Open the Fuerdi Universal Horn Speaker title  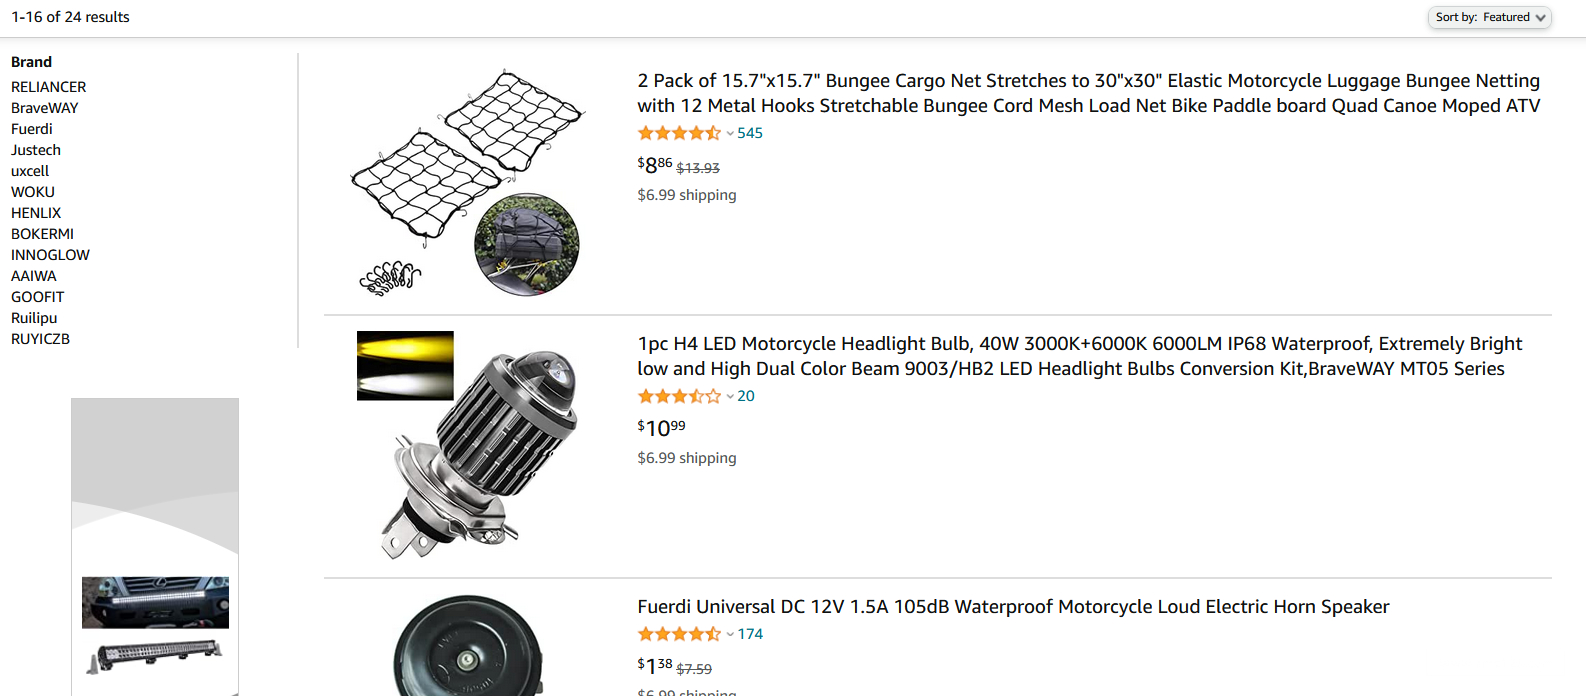click(x=1013, y=607)
